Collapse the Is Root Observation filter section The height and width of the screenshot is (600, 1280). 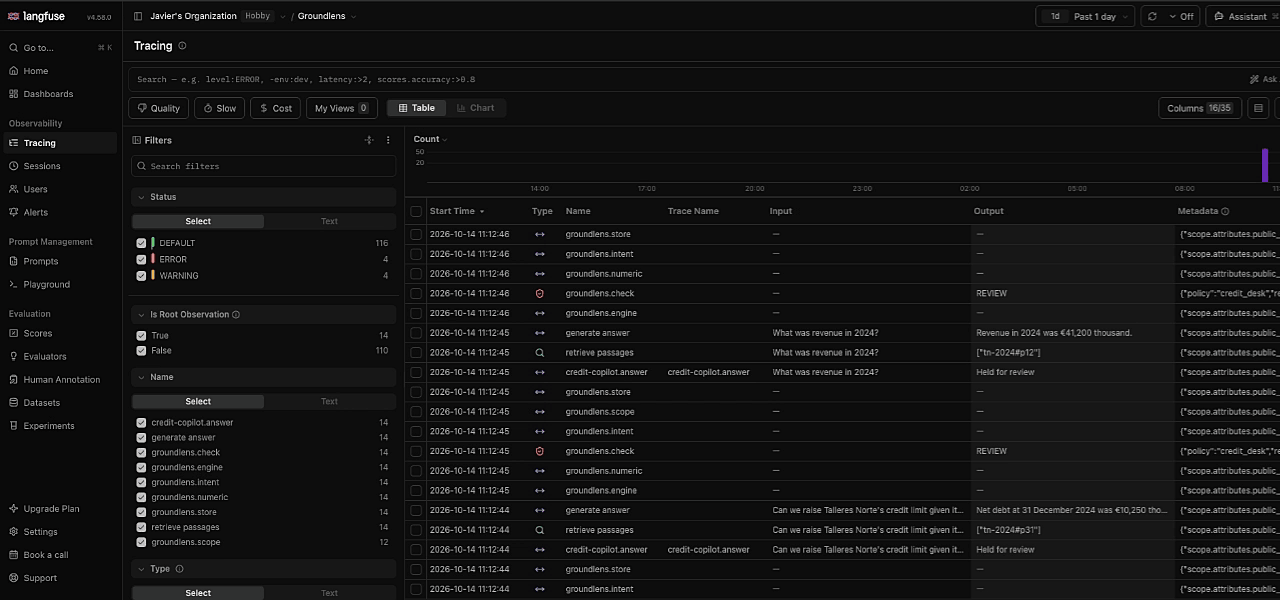point(264,314)
